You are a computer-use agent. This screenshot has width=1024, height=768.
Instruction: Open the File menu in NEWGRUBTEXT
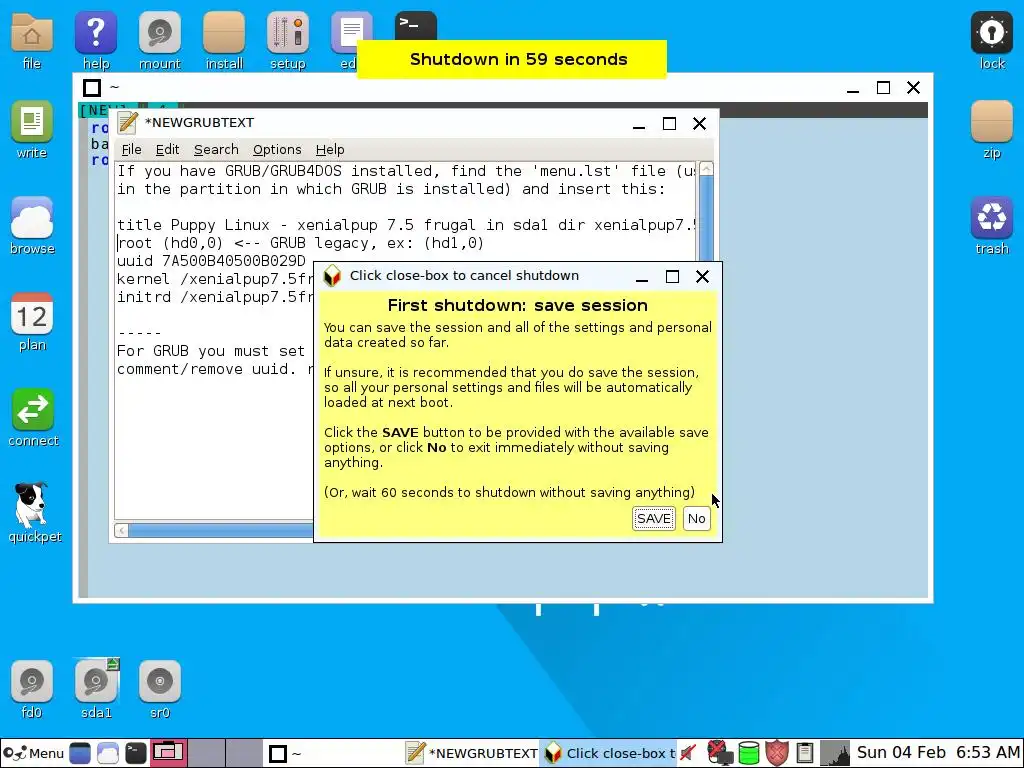(131, 150)
